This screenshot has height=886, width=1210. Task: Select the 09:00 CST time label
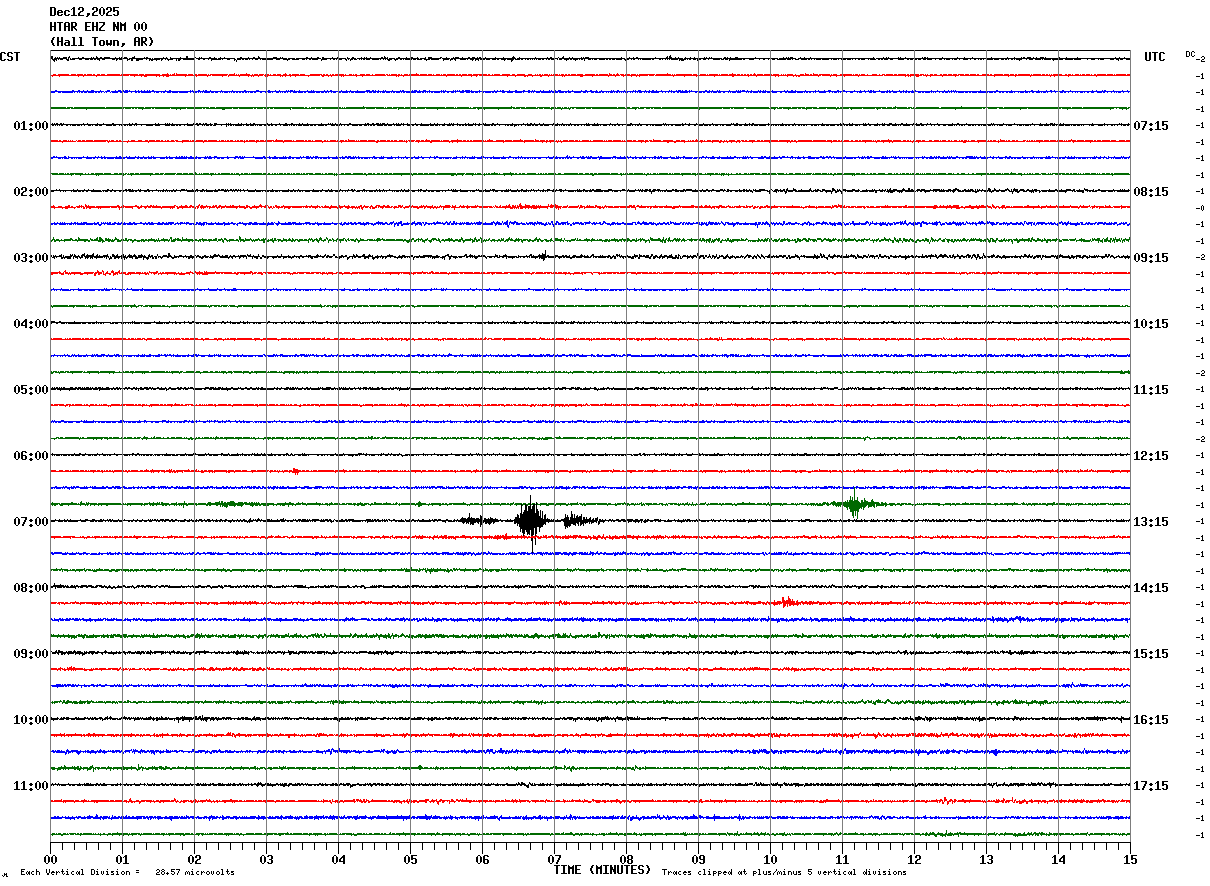(31, 654)
